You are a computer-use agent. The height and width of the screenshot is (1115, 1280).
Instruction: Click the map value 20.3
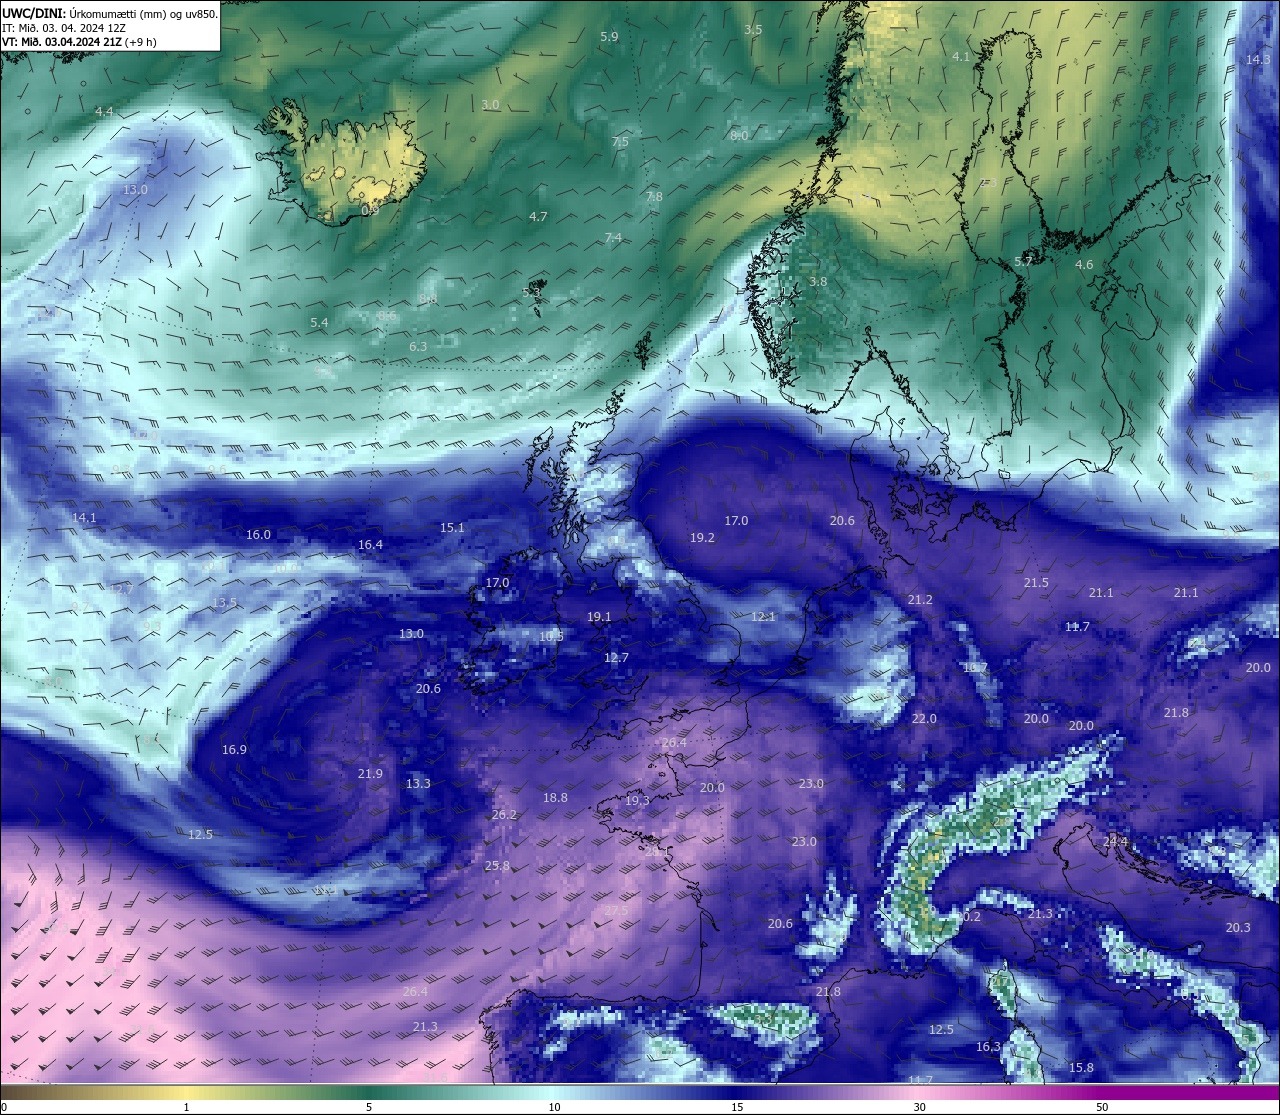coord(1238,928)
